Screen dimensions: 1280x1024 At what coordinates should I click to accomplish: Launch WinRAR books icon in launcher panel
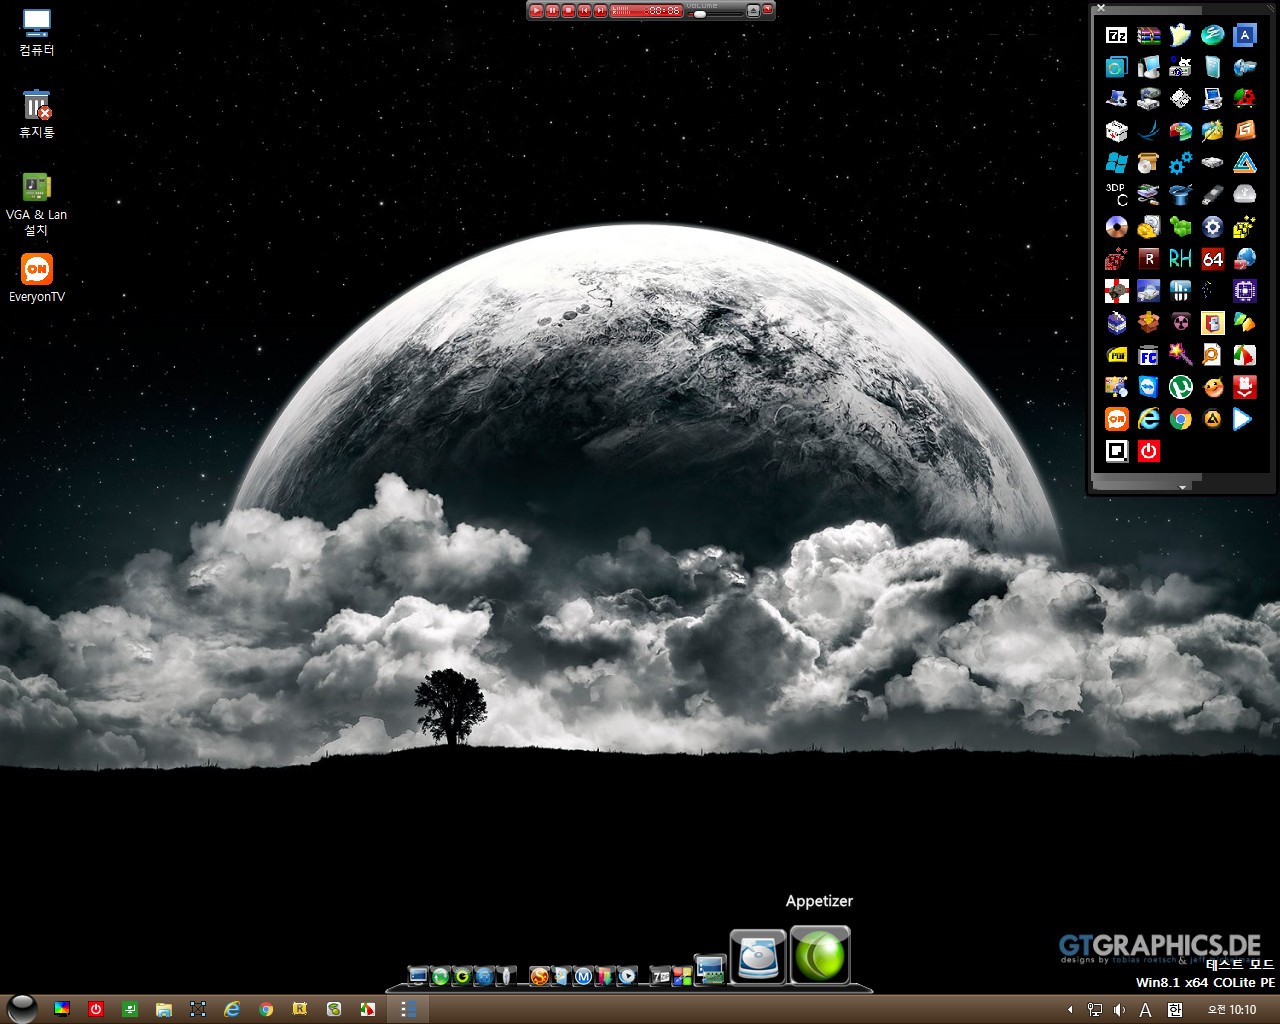pyautogui.click(x=1149, y=35)
